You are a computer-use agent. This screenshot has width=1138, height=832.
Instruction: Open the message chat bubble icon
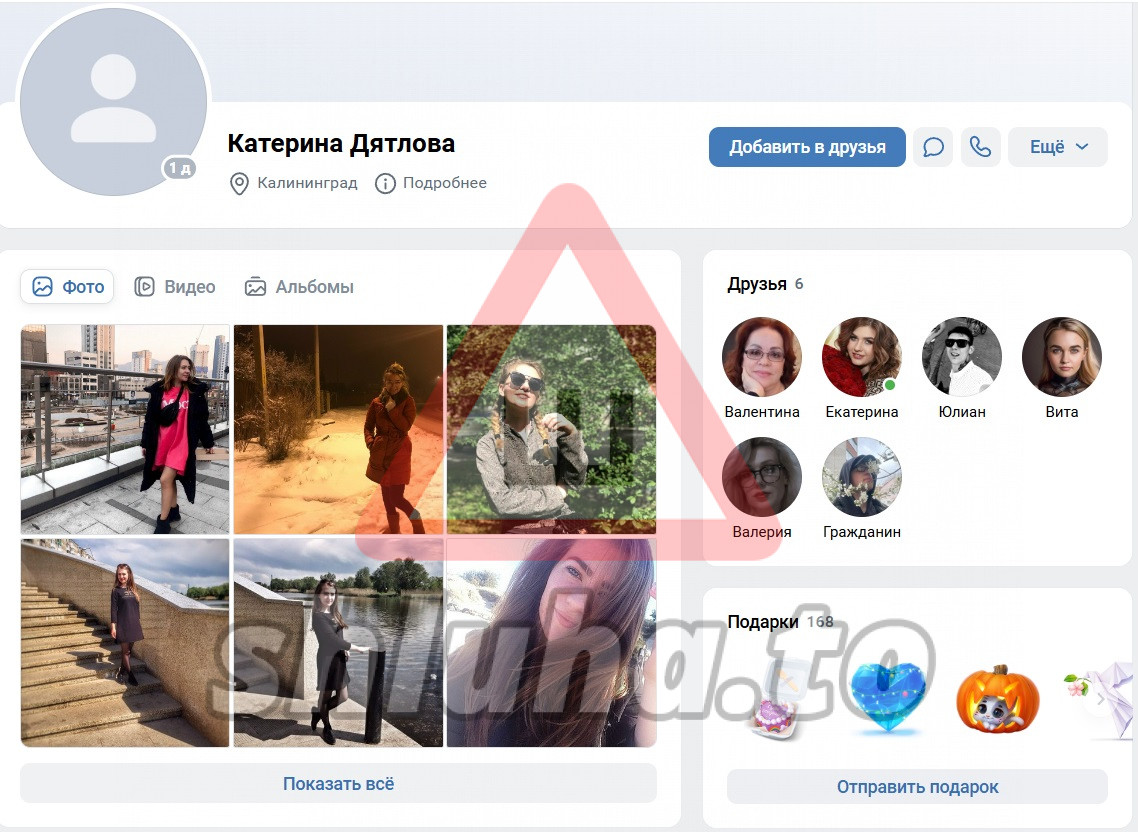(x=933, y=147)
